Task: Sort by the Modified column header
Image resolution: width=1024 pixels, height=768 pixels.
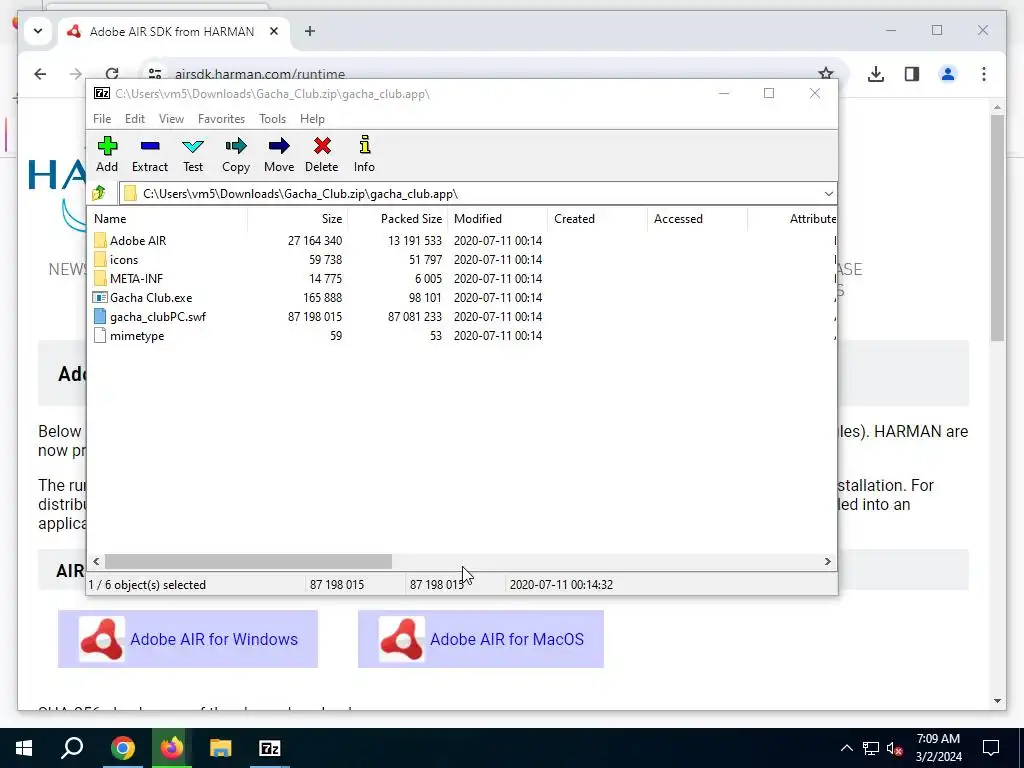Action: pyautogui.click(x=498, y=219)
